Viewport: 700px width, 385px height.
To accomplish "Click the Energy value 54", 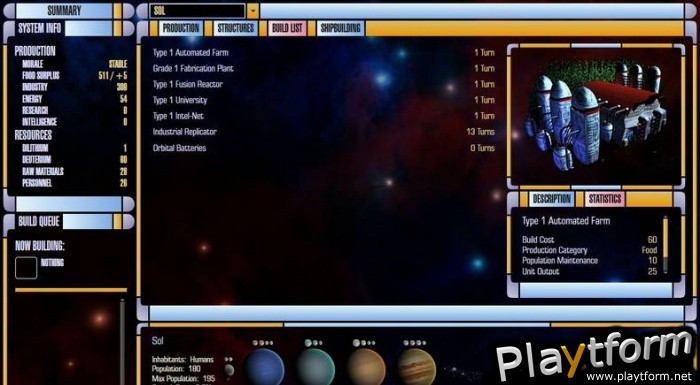I will coord(123,99).
